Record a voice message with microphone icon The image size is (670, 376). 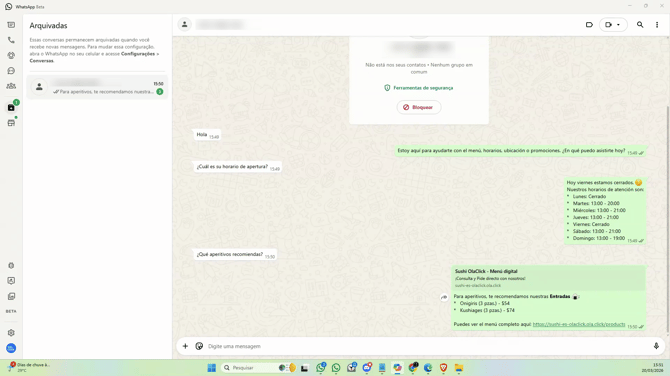point(656,346)
